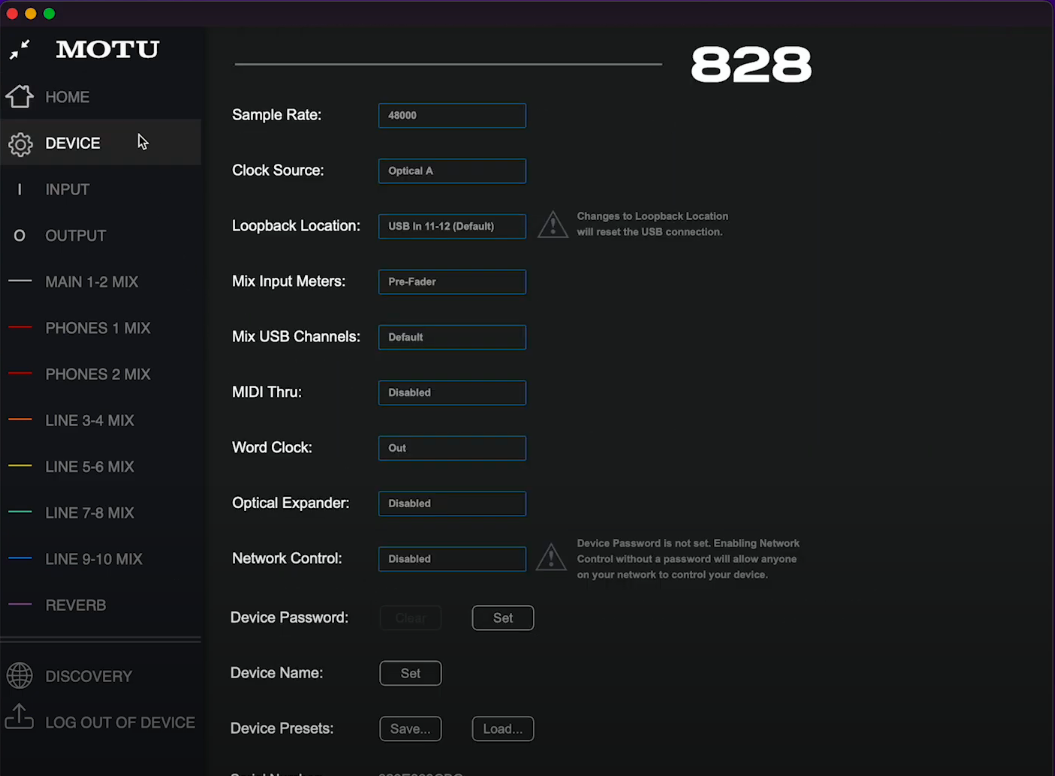Click the Device Presets Save... button
This screenshot has width=1055, height=776.
(410, 729)
